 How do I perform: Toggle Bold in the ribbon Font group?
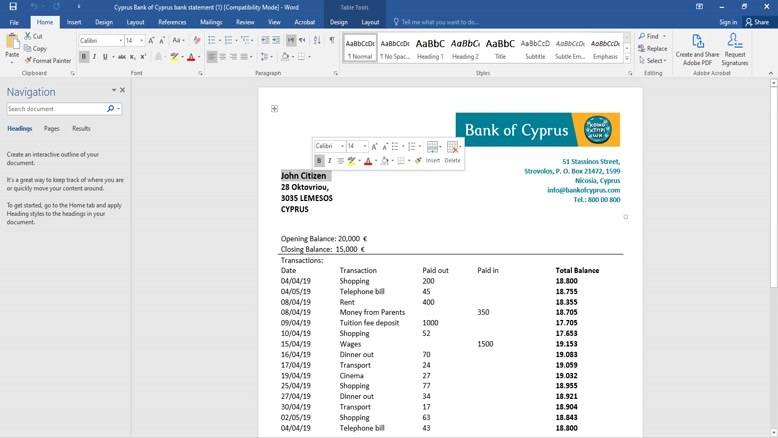point(84,57)
